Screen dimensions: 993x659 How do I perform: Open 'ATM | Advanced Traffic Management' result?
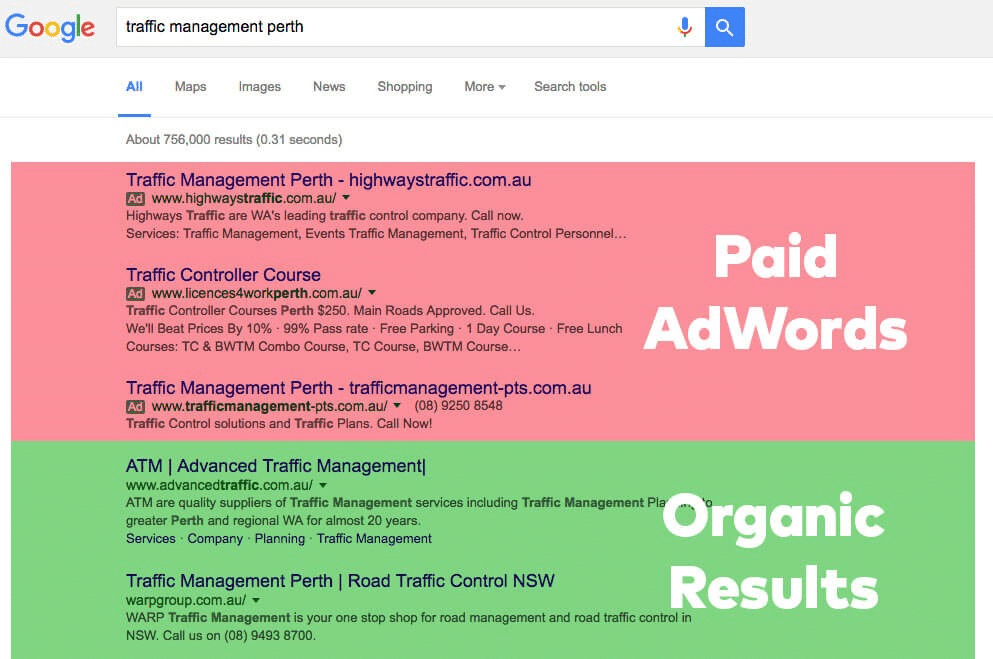276,467
